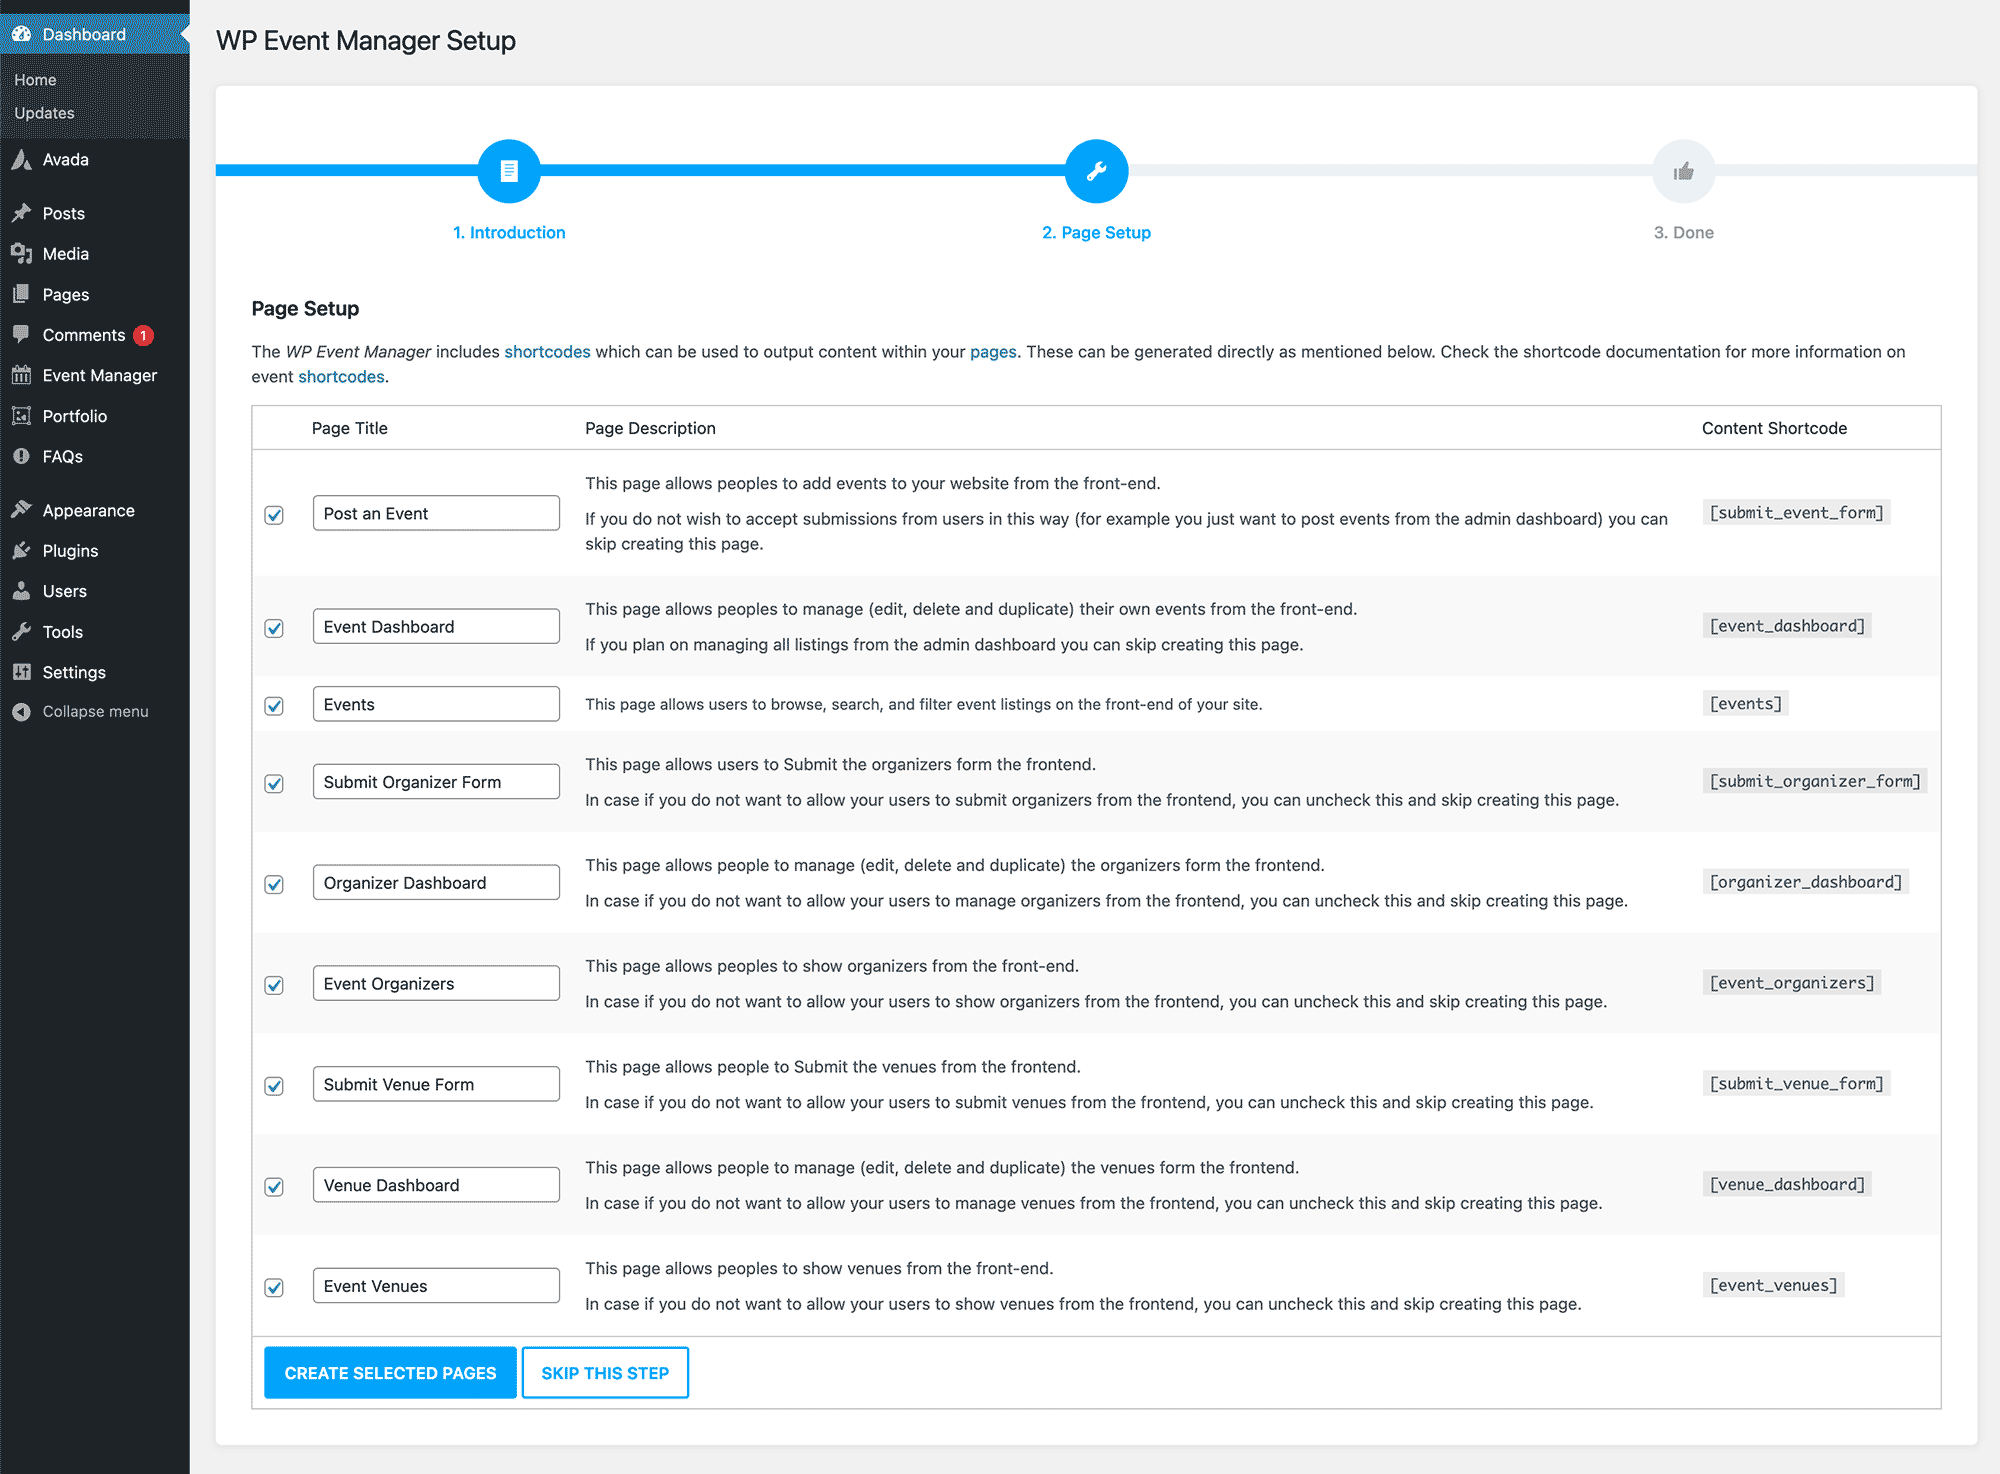Screen dimensions: 2000x1474
Task: Open the Settings menu item
Action: coord(94,672)
